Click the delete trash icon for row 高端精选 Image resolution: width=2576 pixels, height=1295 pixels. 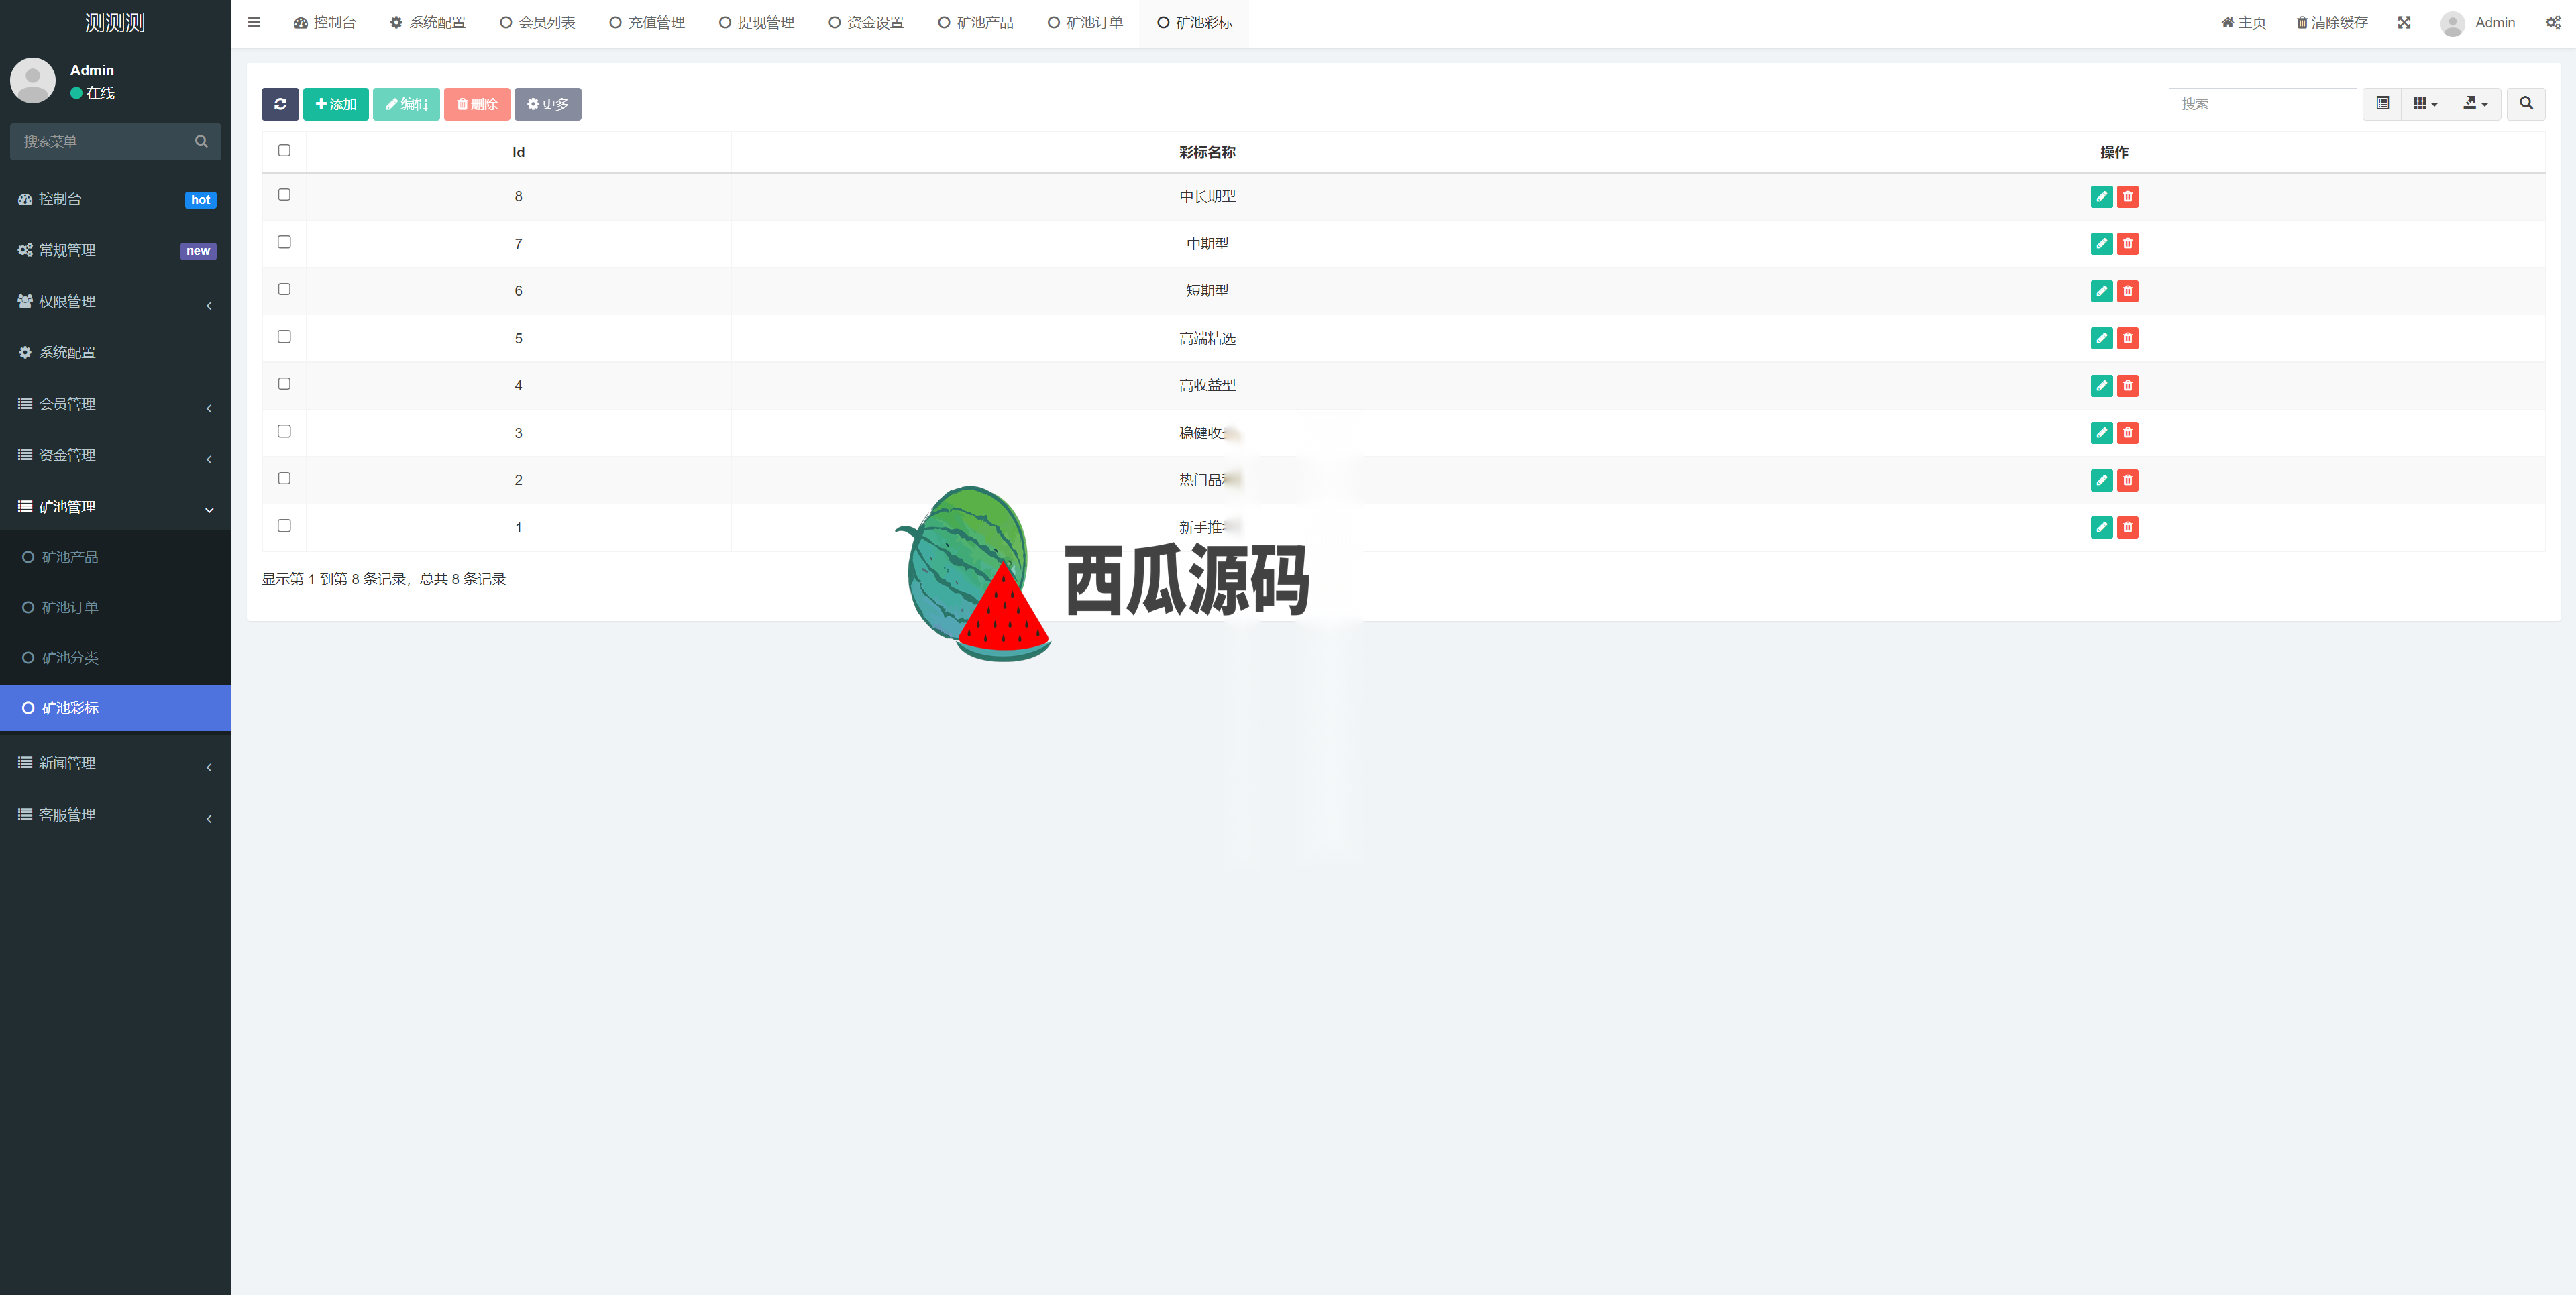point(2128,338)
